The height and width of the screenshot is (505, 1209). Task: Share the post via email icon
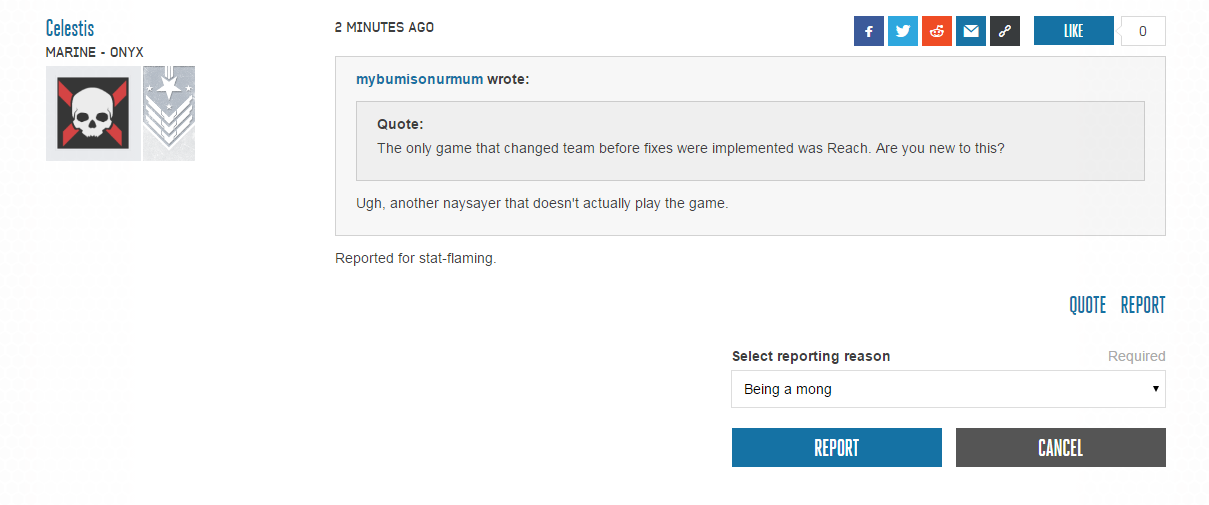(971, 31)
